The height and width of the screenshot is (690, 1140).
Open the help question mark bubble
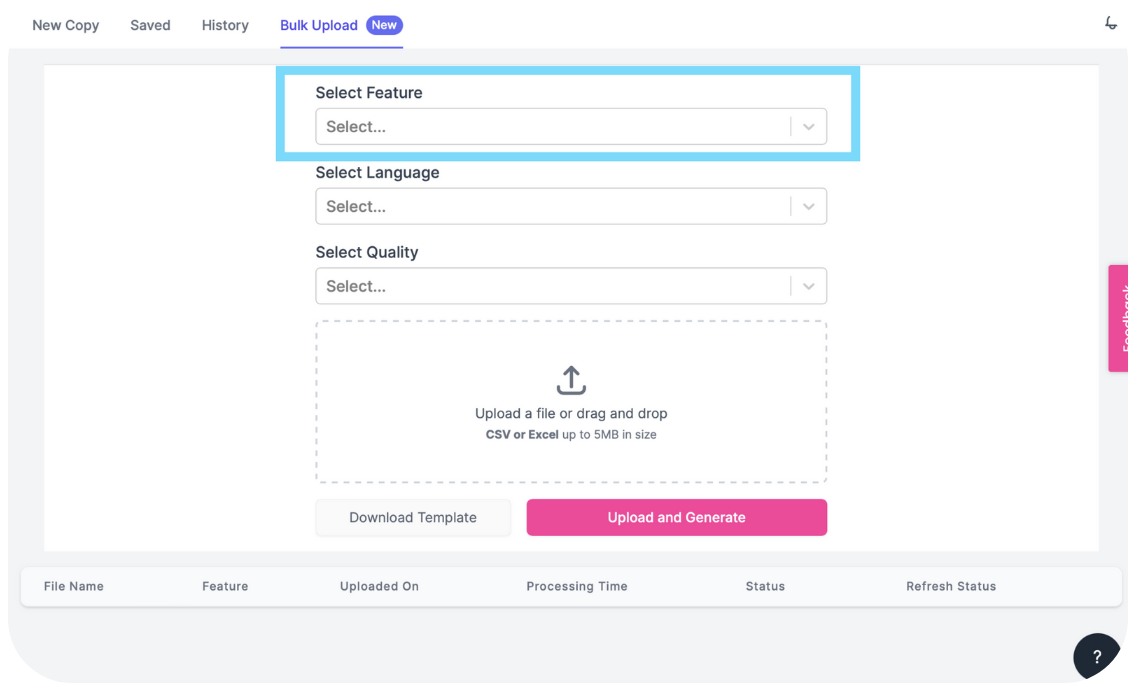[x=1096, y=656]
